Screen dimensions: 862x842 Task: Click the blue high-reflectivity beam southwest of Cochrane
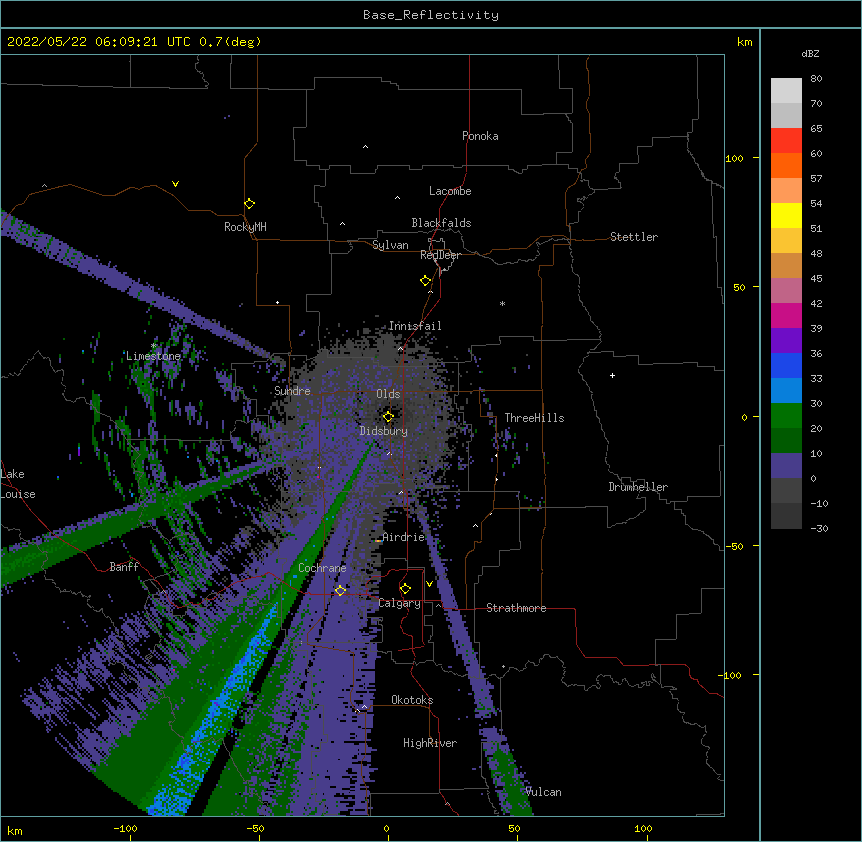click(x=220, y=709)
